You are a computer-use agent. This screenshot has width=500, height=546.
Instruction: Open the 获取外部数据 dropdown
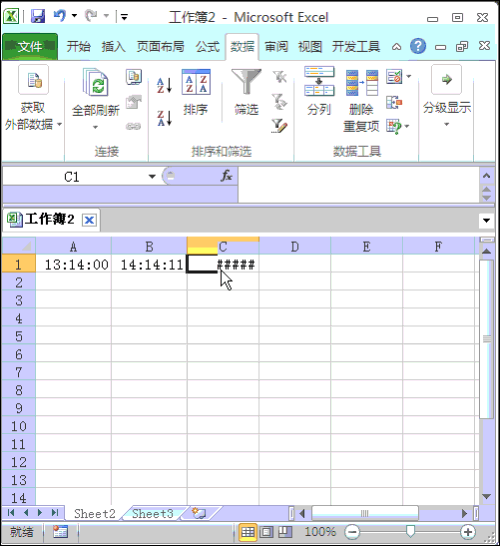pyautogui.click(x=33, y=98)
